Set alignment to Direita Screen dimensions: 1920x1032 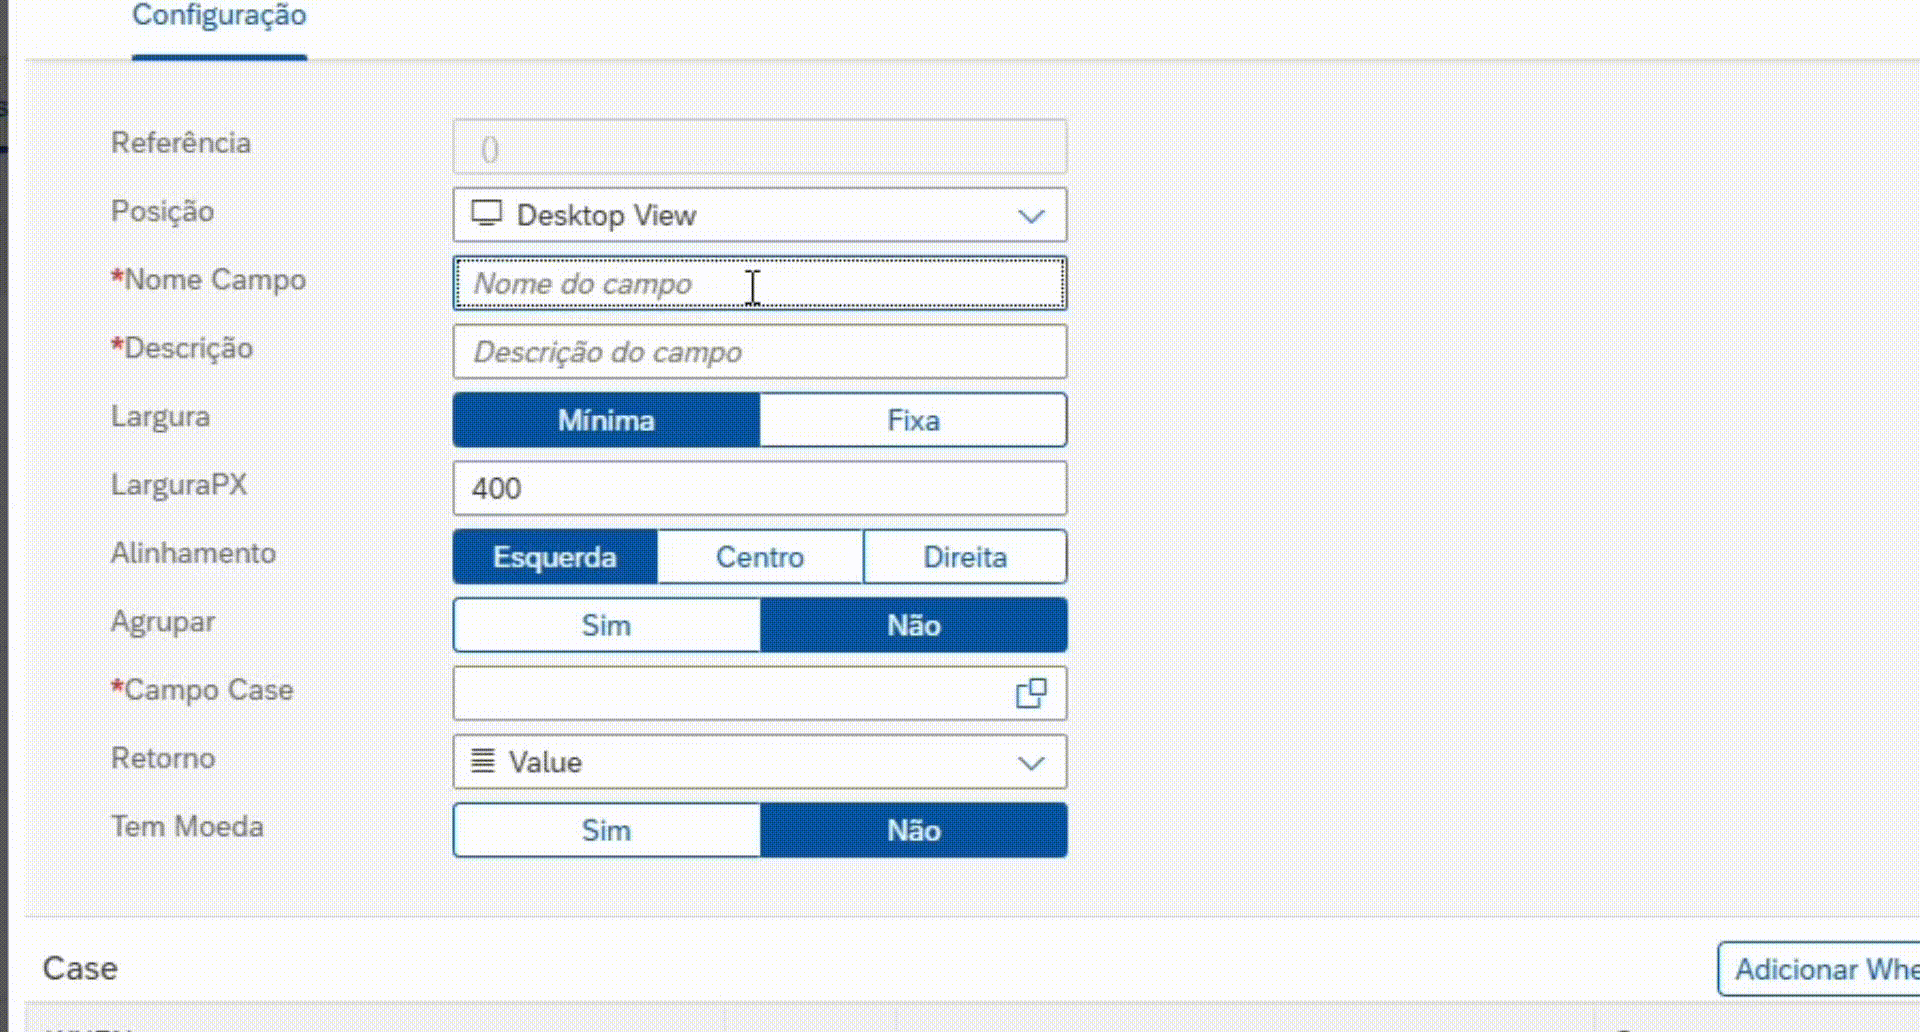pyautogui.click(x=964, y=557)
